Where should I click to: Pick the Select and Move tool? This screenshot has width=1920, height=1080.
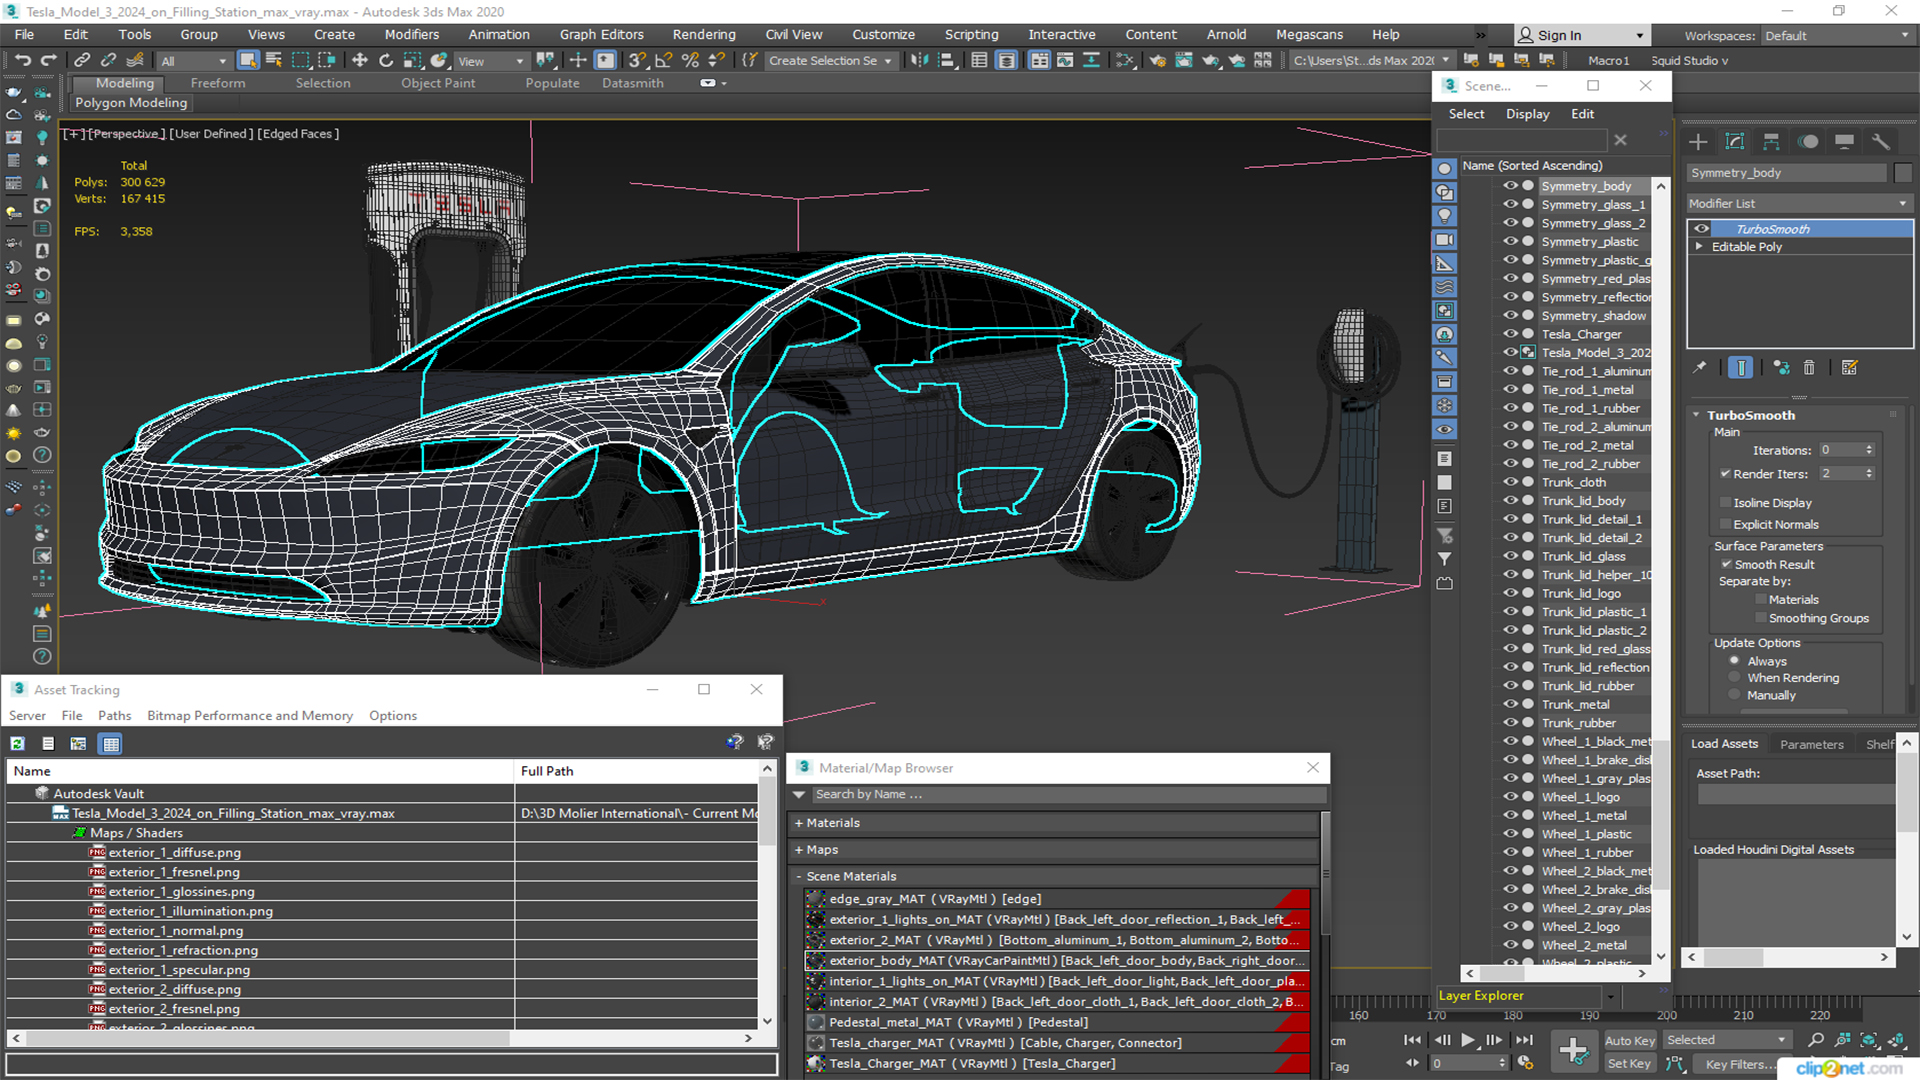pos(360,60)
